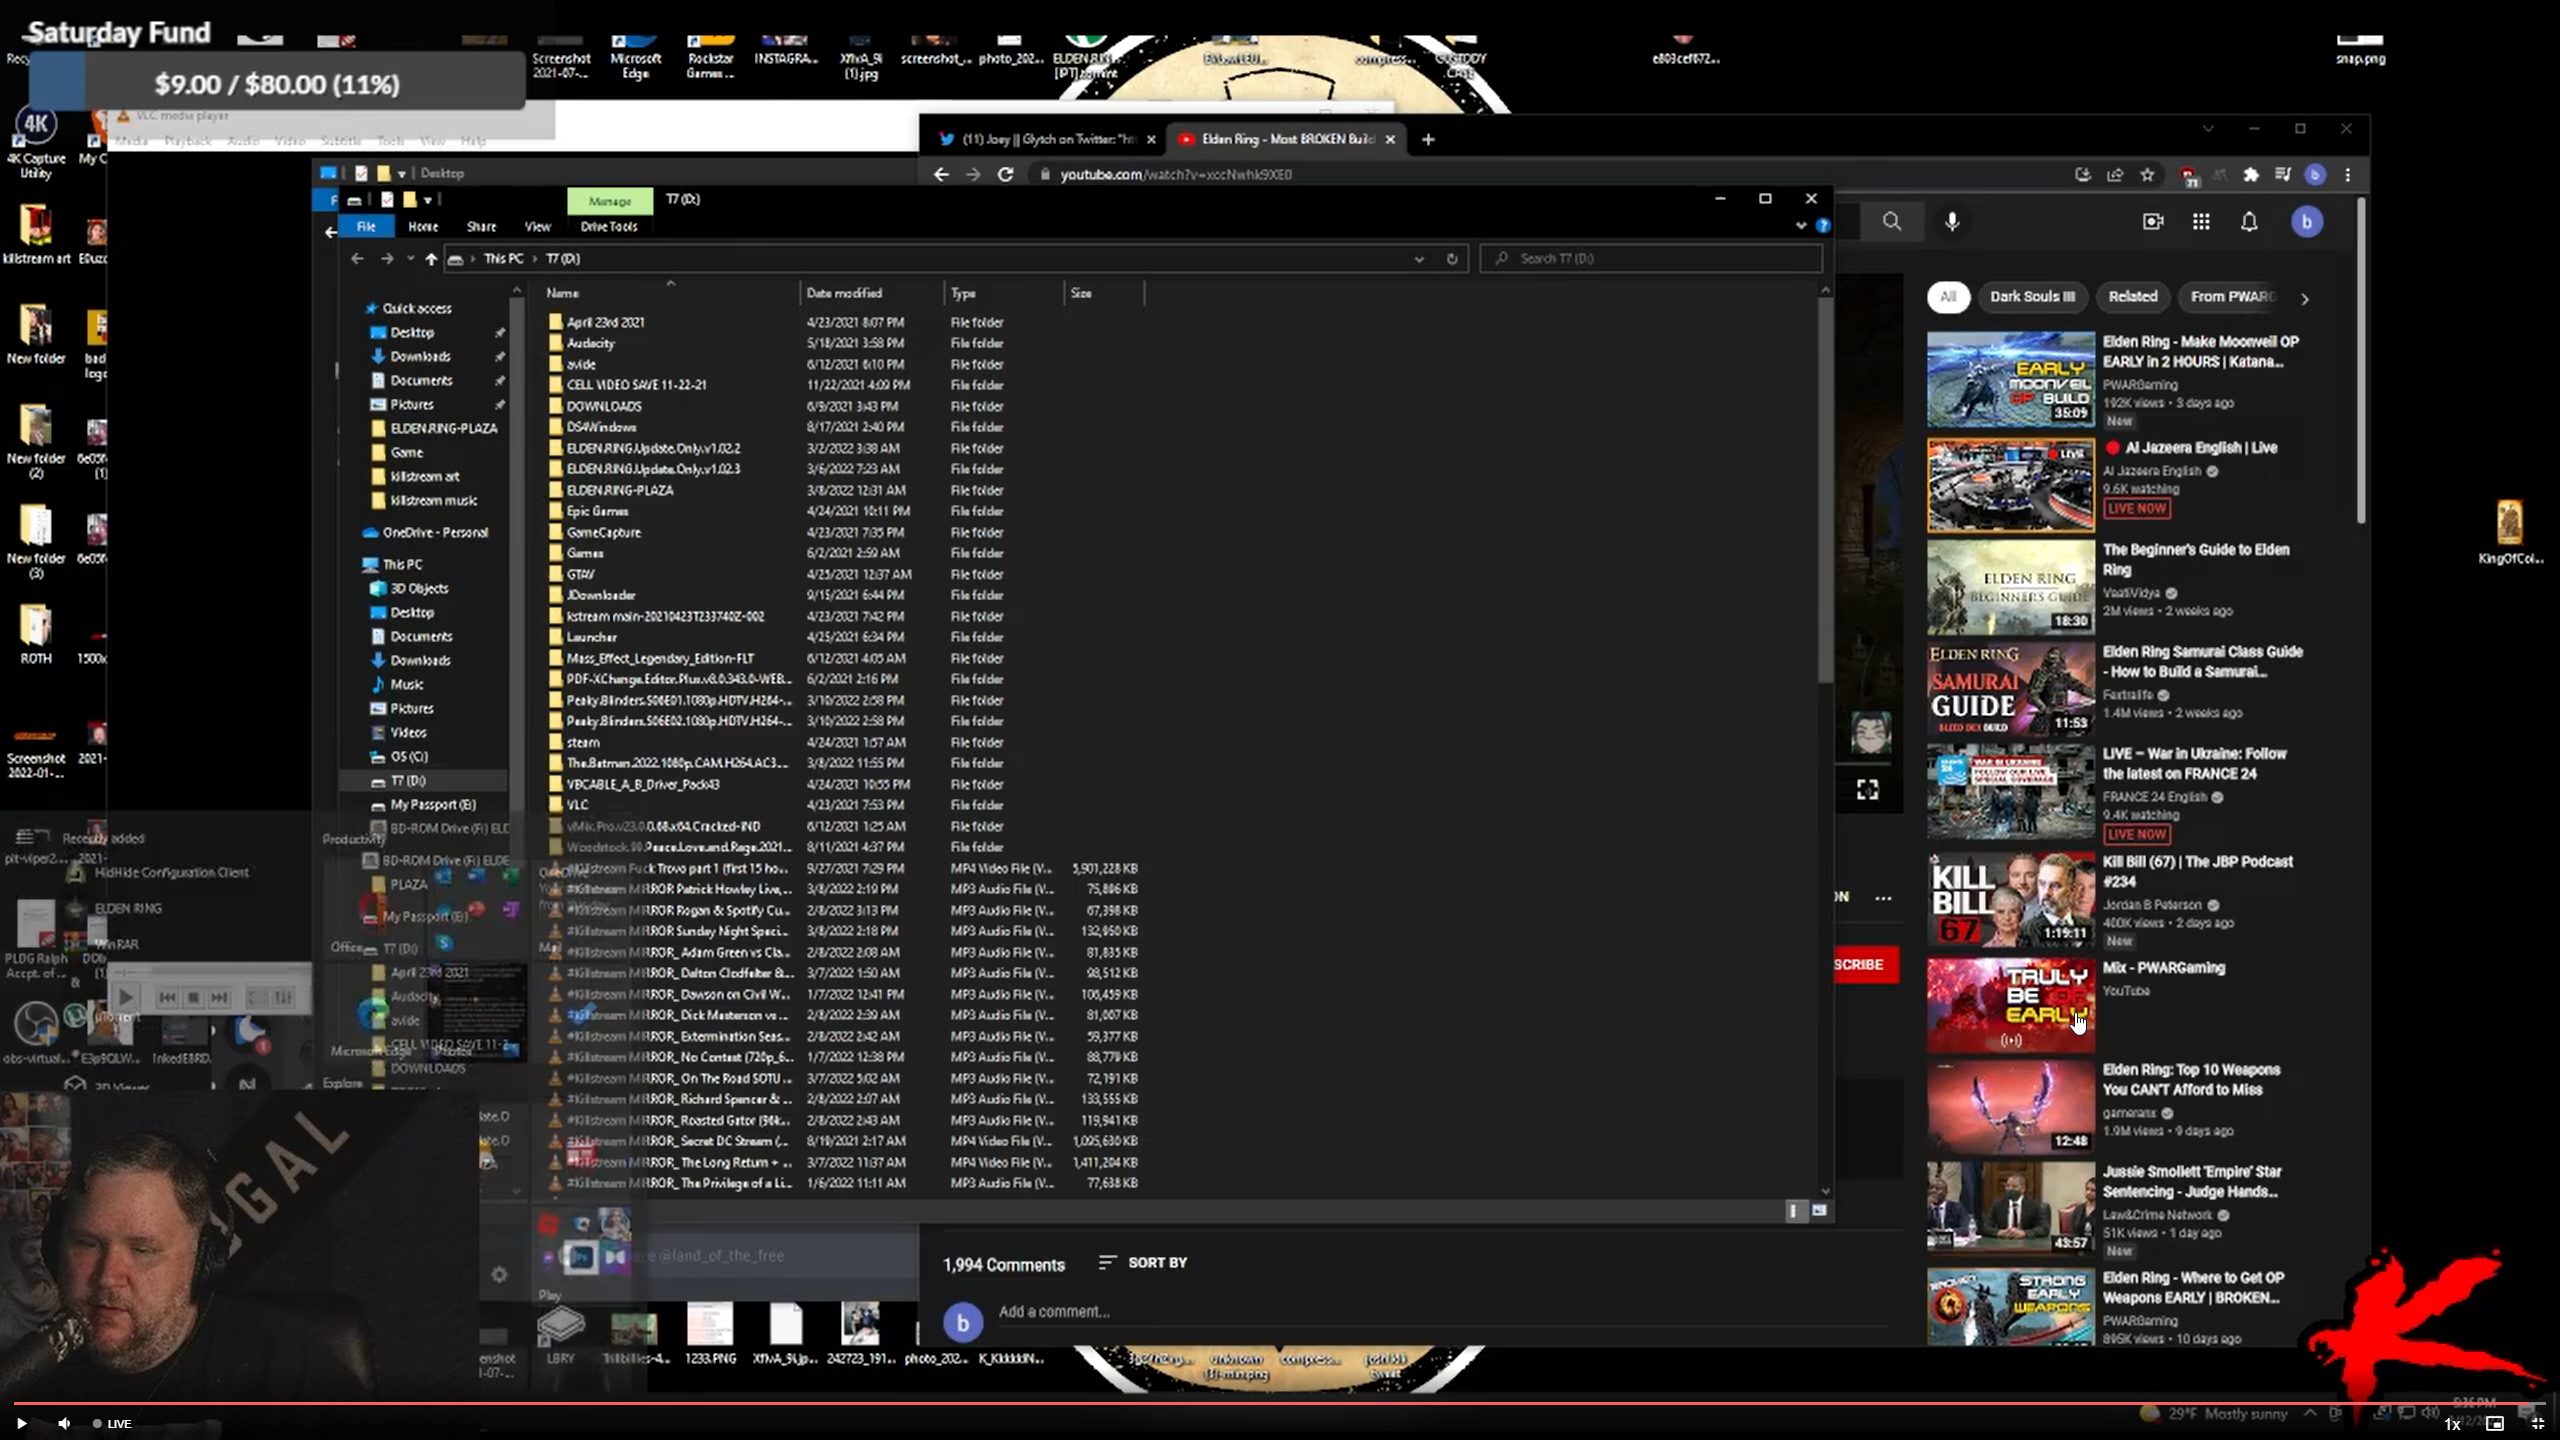The image size is (2560, 1440).
Task: Open the SORT BY comments dropdown
Action: (x=1142, y=1263)
